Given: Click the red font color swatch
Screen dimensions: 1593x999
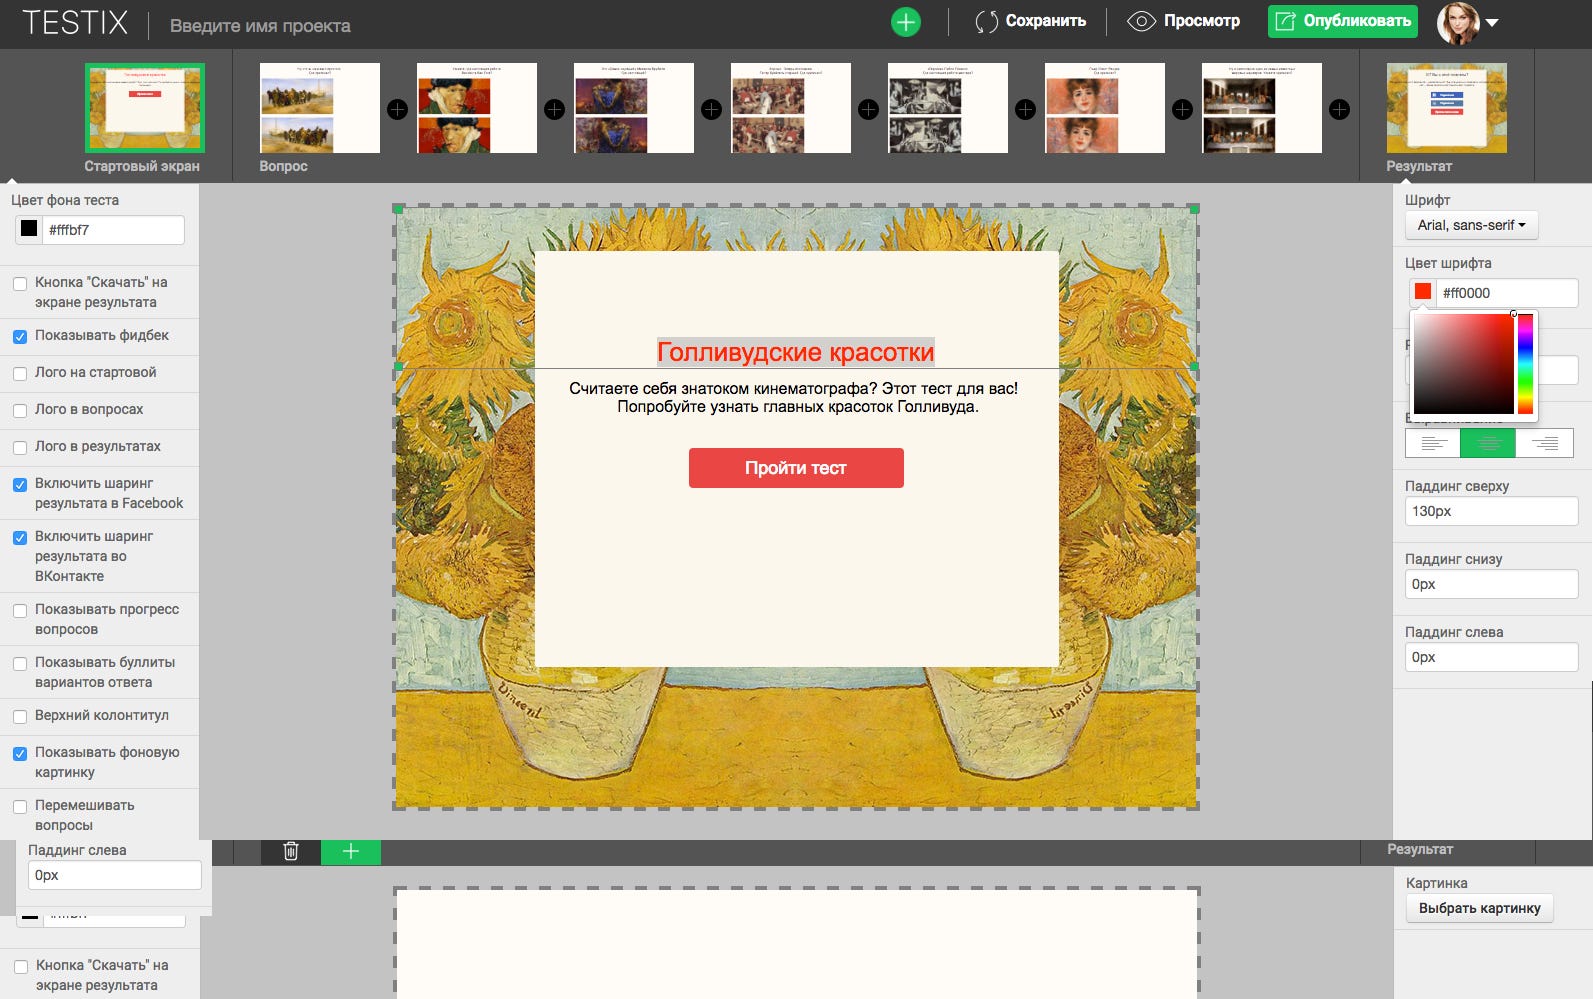Looking at the screenshot, I should (1423, 292).
